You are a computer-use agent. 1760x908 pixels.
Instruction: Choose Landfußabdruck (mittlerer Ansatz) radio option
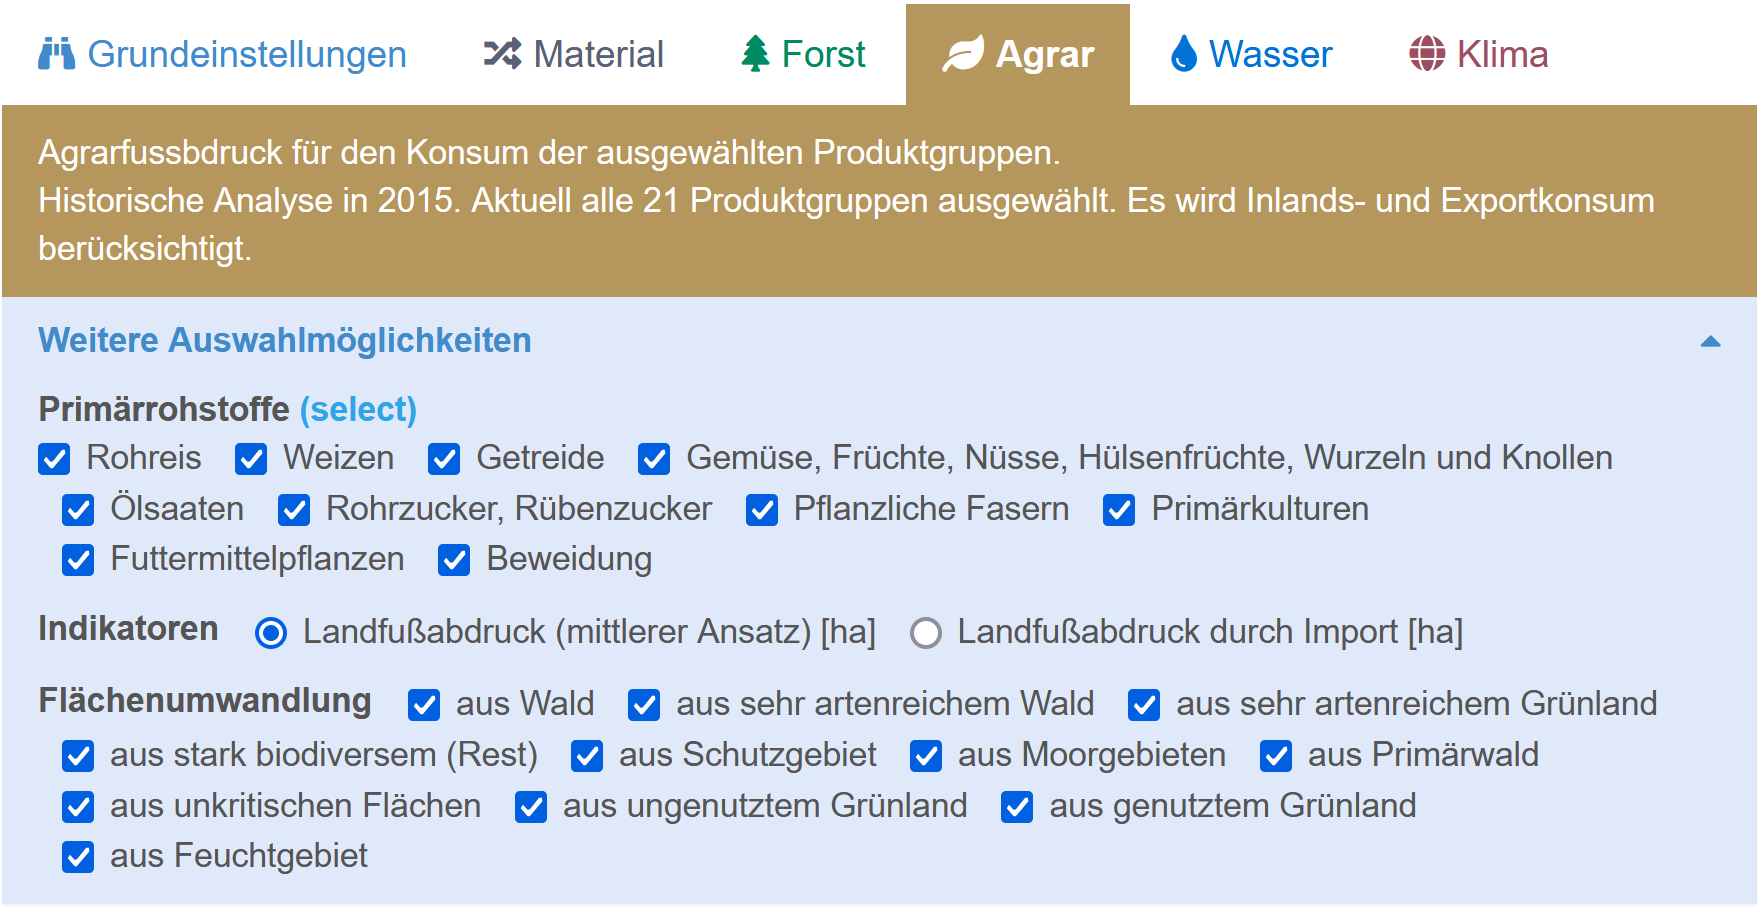271,633
